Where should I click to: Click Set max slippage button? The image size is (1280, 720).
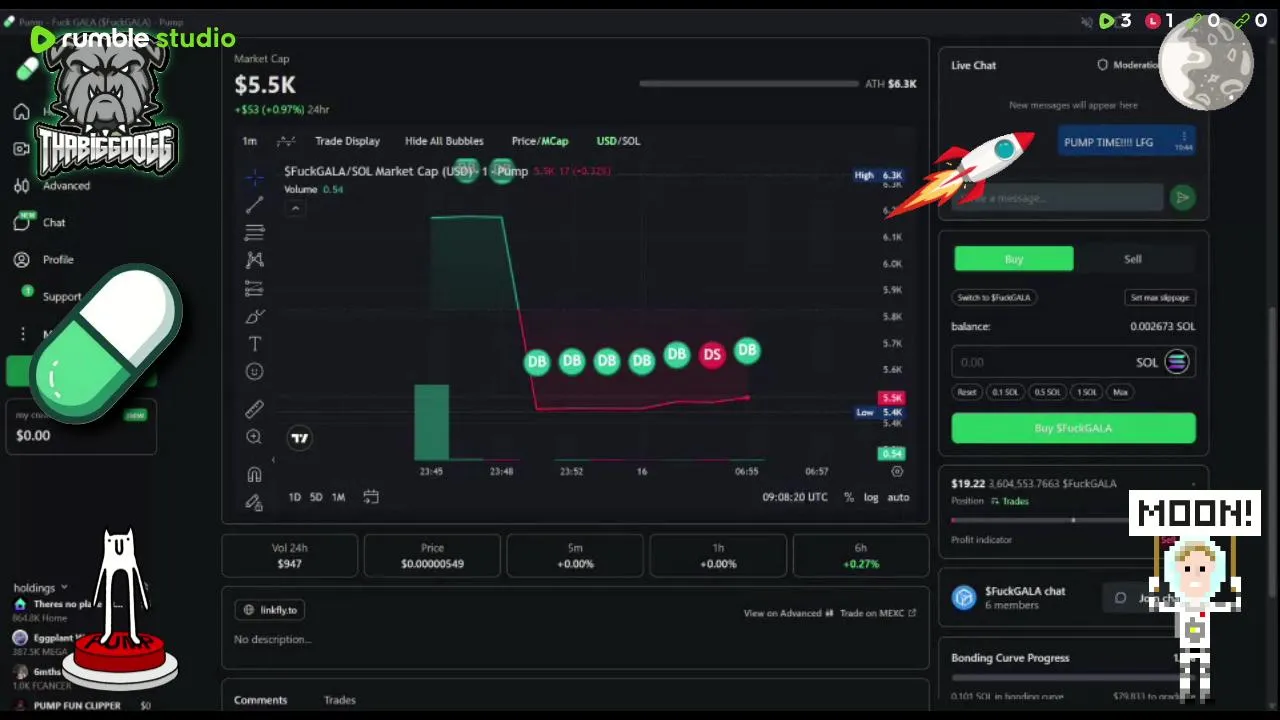[1160, 297]
